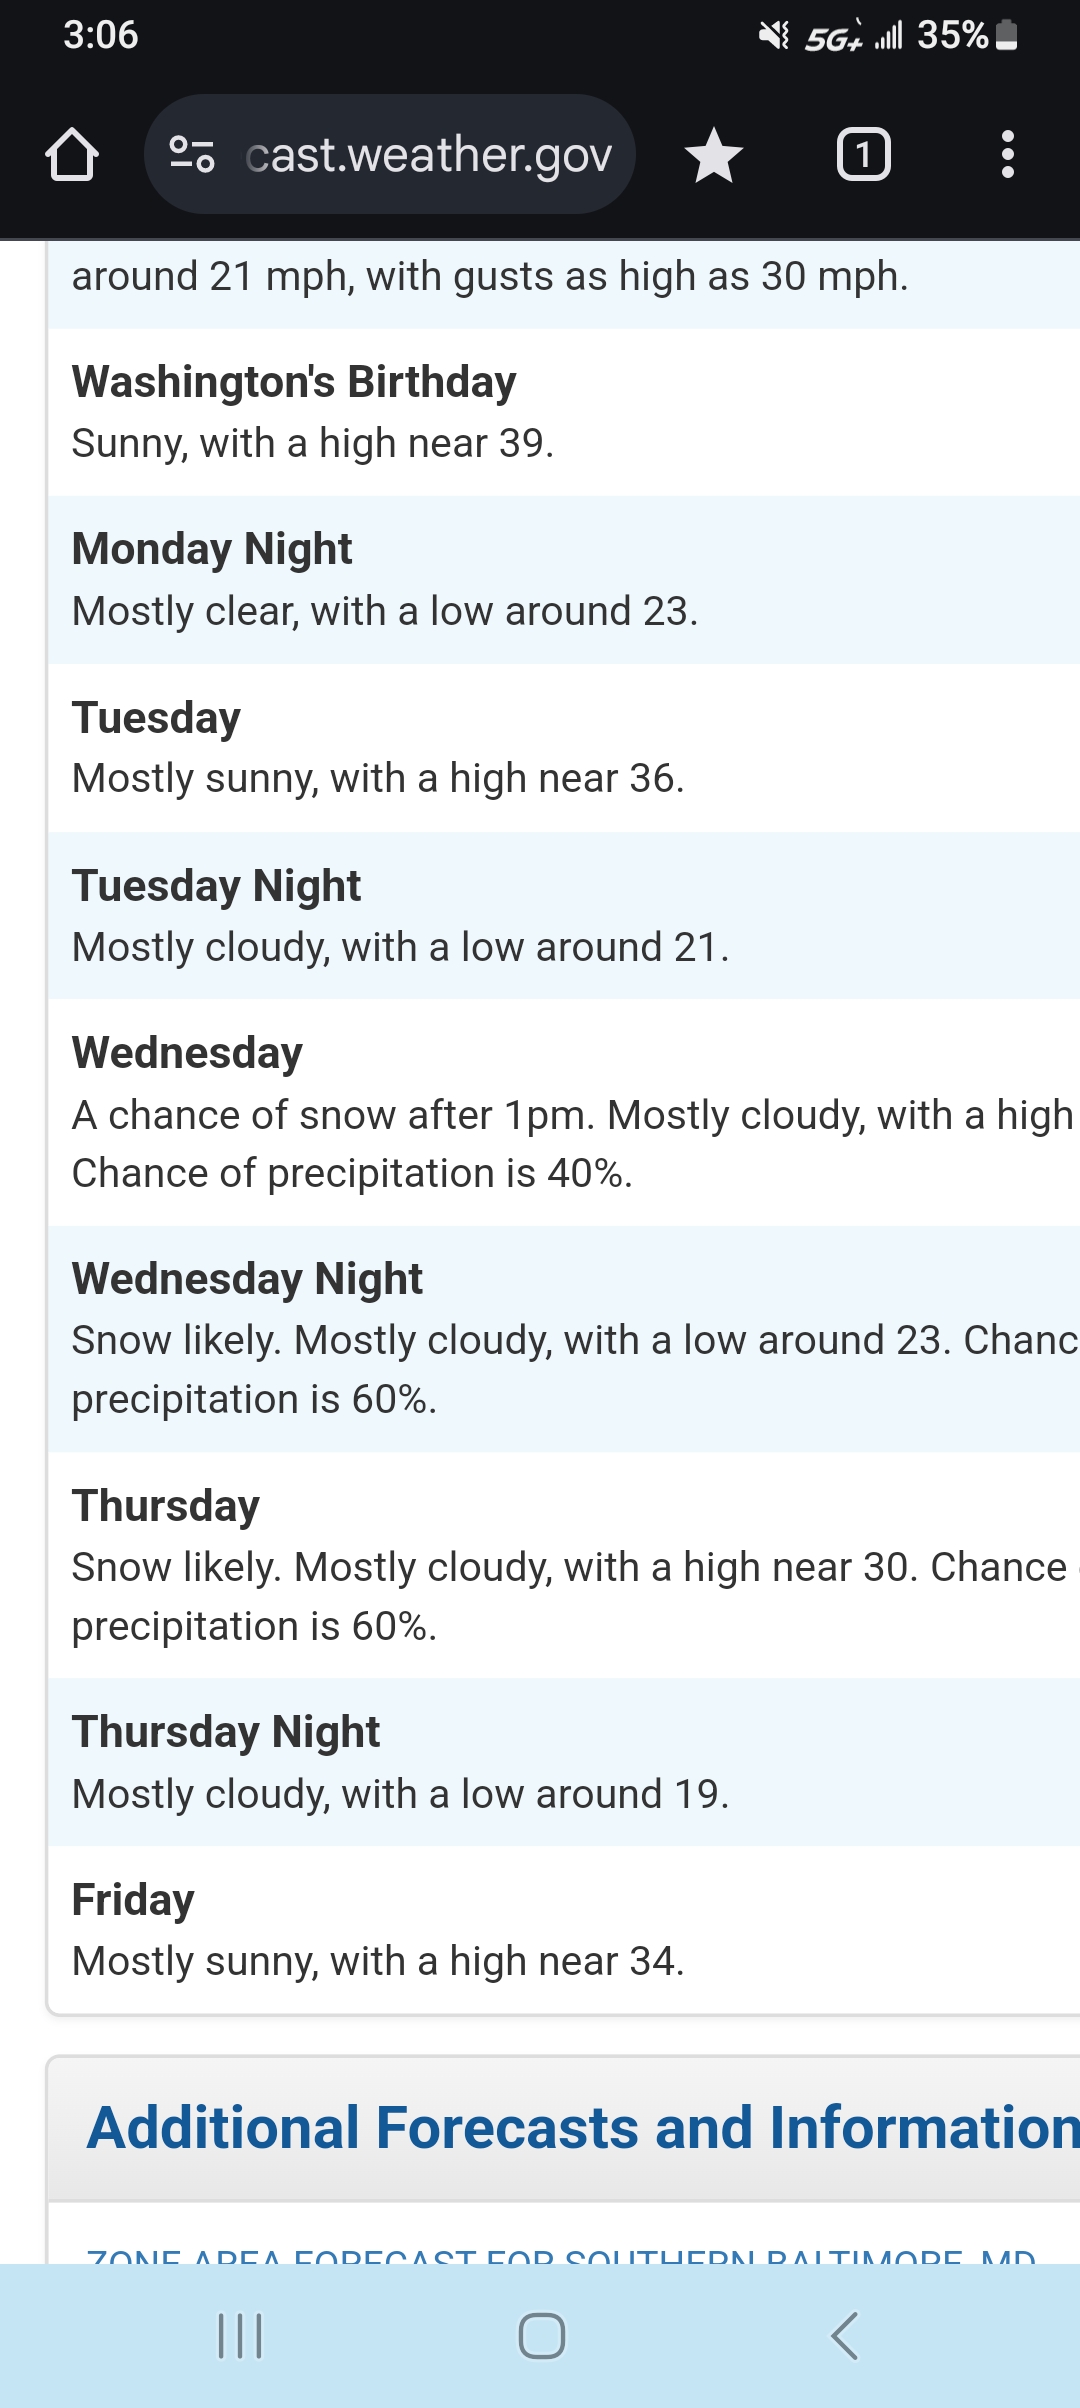This screenshot has height=2408, width=1080.
Task: Tap the battery indicator in status bar
Action: pyautogui.click(x=1008, y=35)
